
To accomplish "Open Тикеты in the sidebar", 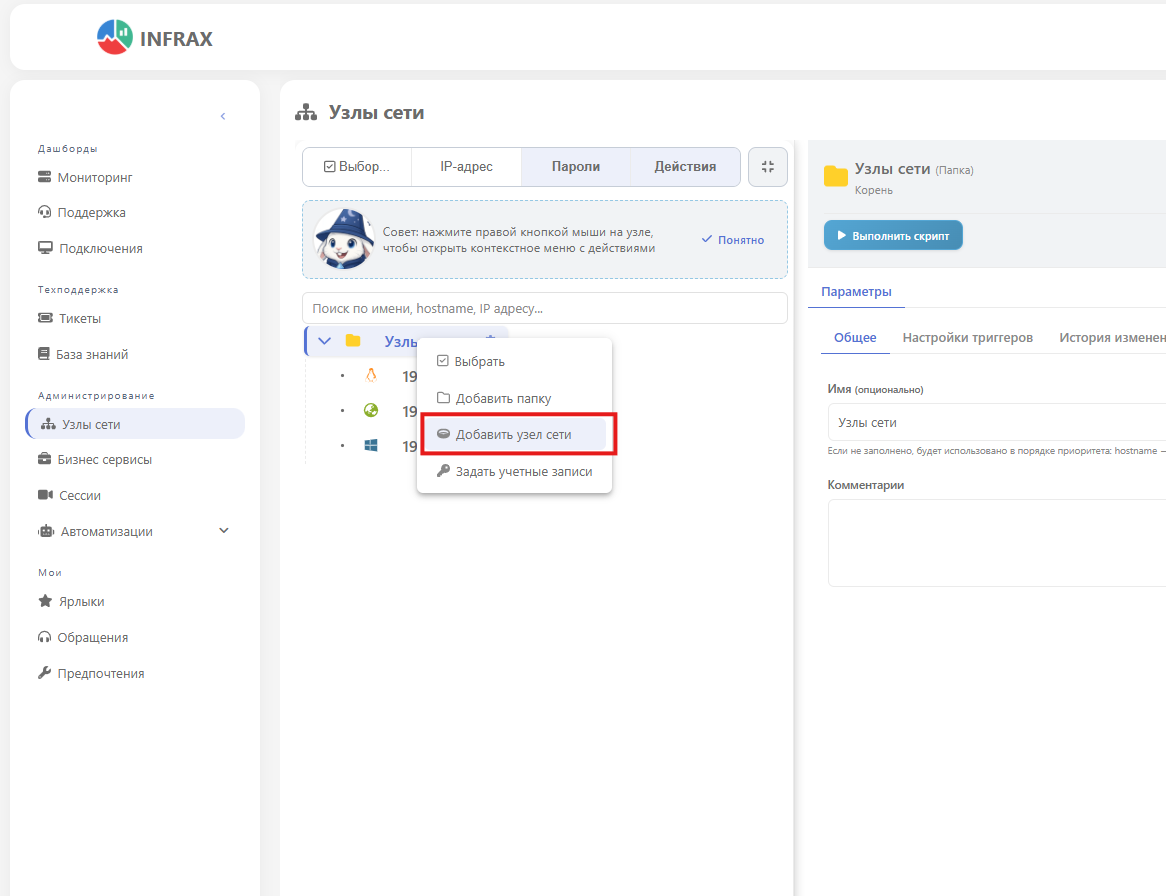I will 79,318.
